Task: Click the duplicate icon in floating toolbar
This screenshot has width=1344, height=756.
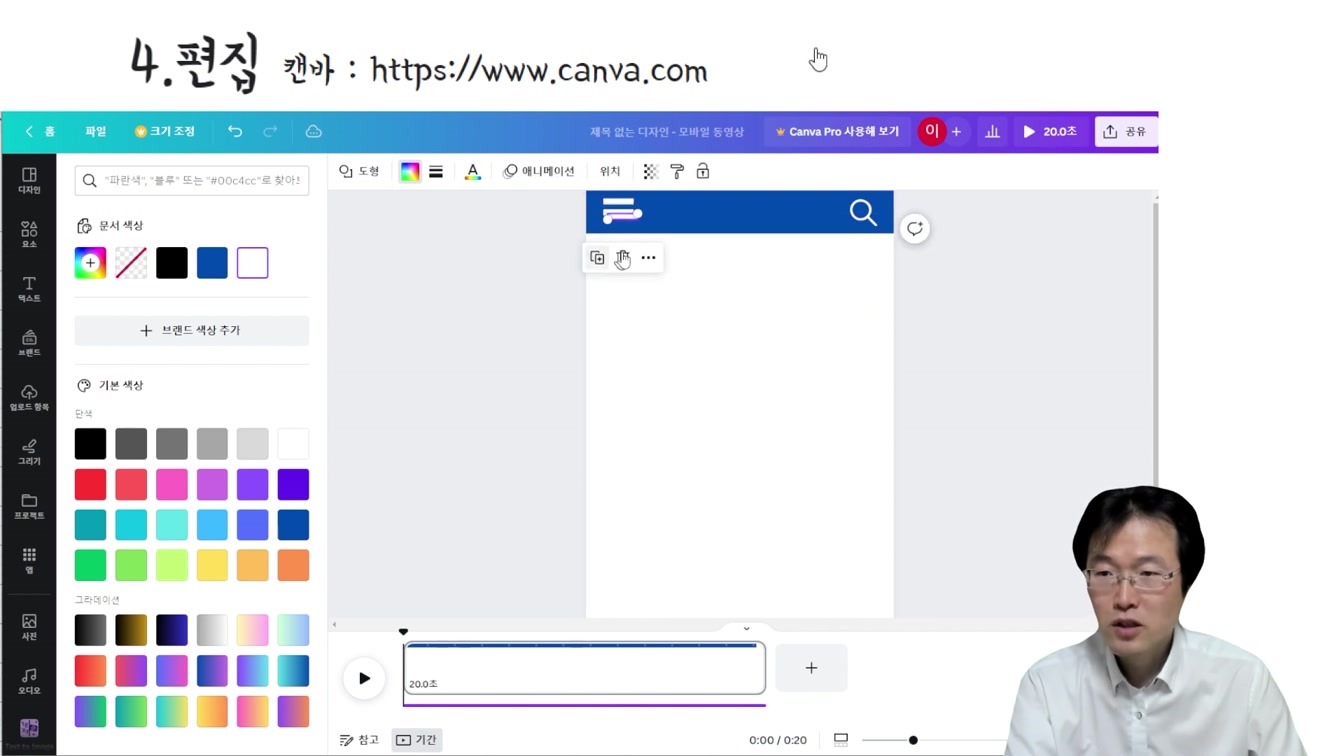Action: pyautogui.click(x=597, y=258)
